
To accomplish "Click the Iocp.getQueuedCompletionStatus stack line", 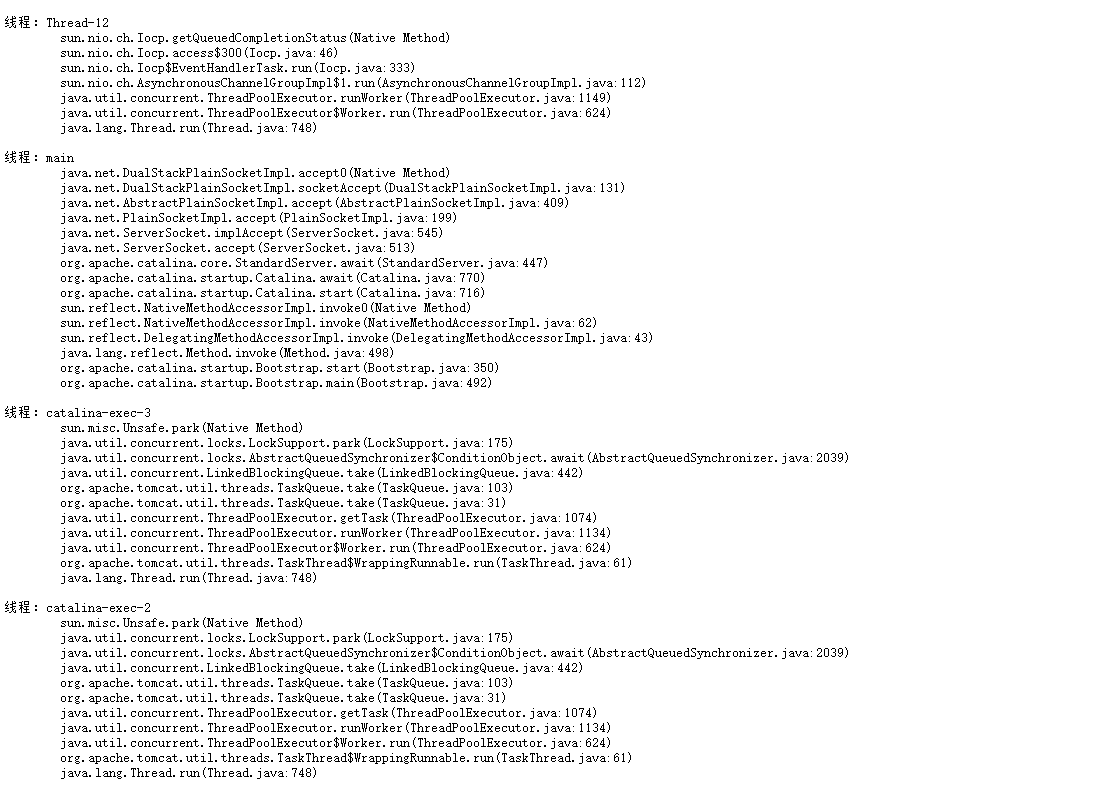I will click(x=255, y=38).
